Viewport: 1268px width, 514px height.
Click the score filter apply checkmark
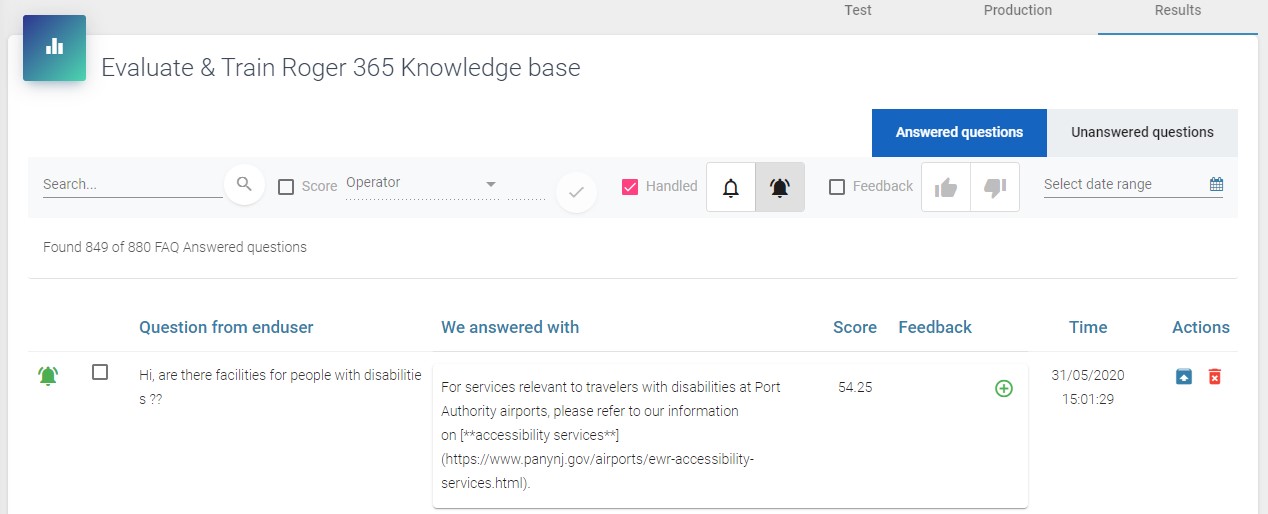pyautogui.click(x=576, y=192)
